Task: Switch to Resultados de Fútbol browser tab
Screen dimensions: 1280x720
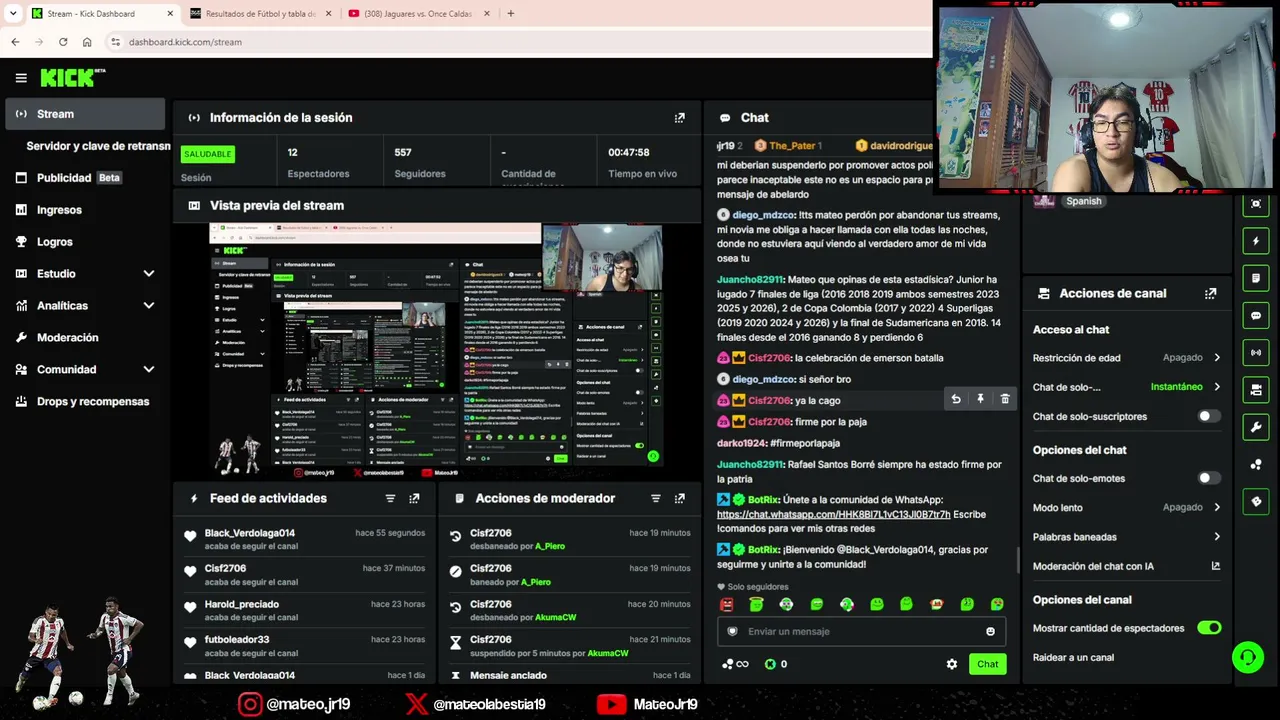Action: [260, 14]
